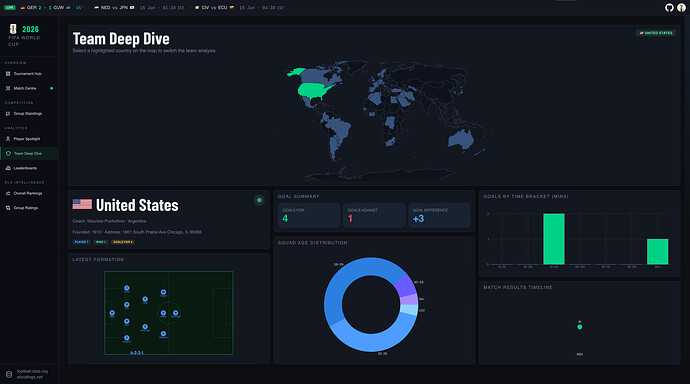Click the tall green goals bar in chart
Screen dimensions: 690x384
click(x=554, y=239)
